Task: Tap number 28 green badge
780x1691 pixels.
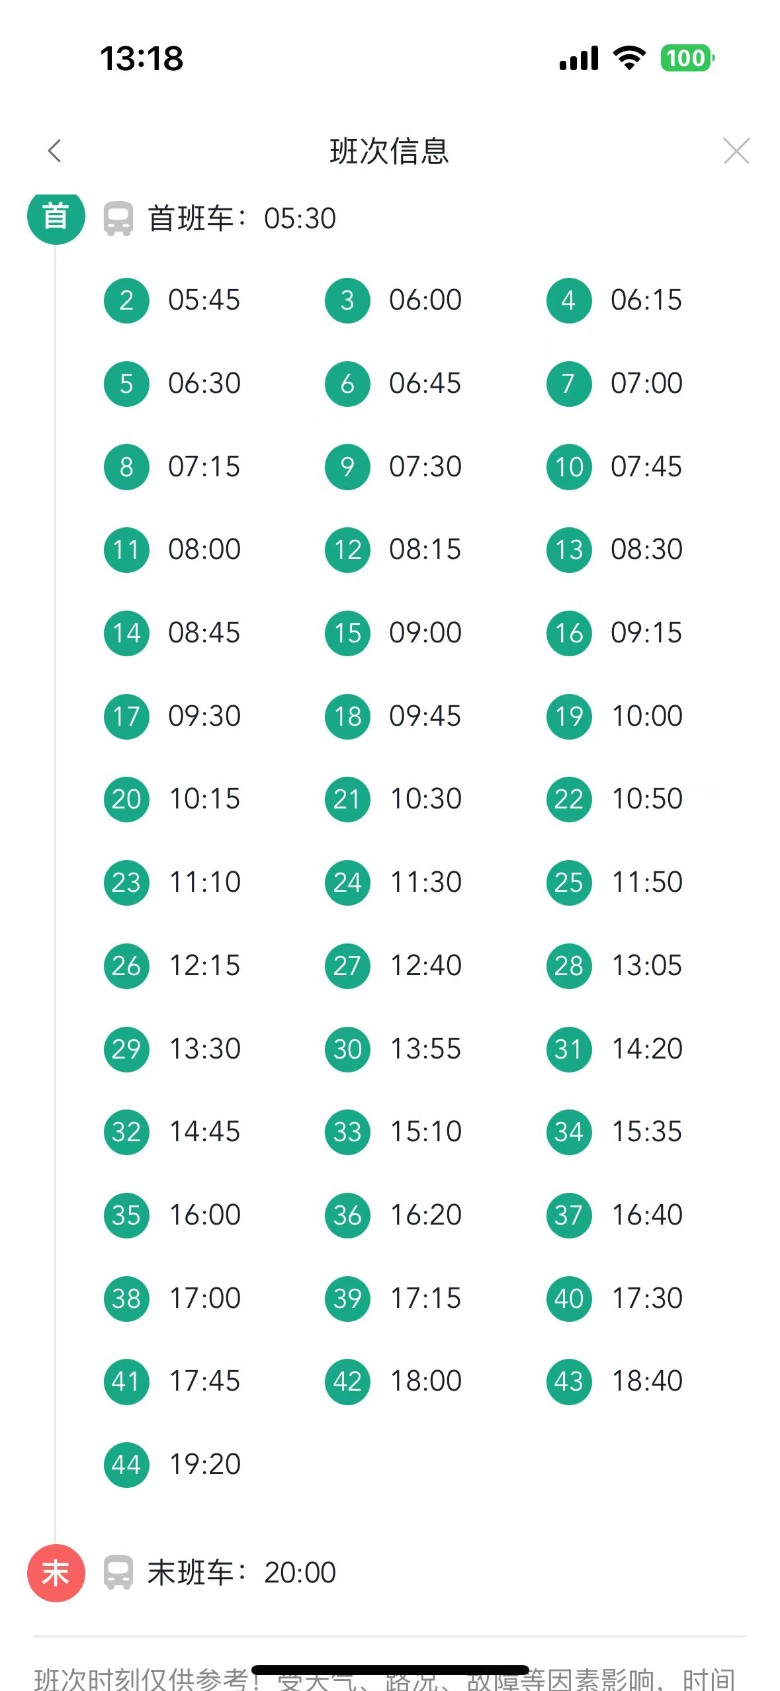Action: click(x=568, y=965)
